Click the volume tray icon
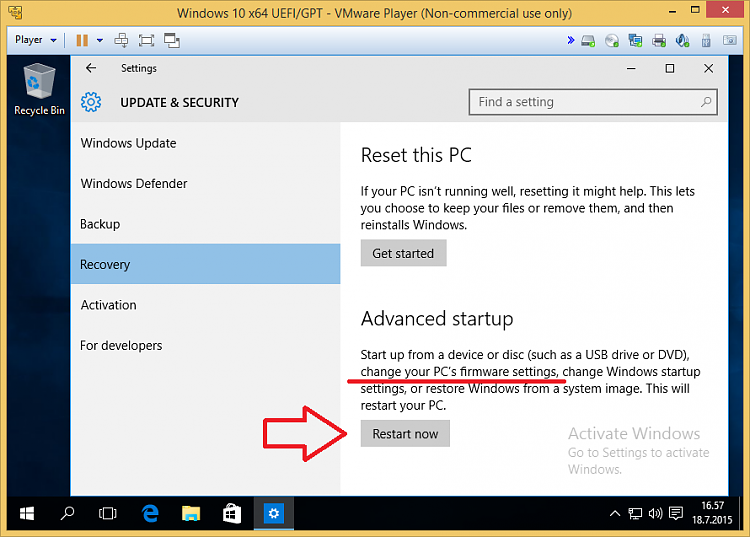 [x=655, y=514]
